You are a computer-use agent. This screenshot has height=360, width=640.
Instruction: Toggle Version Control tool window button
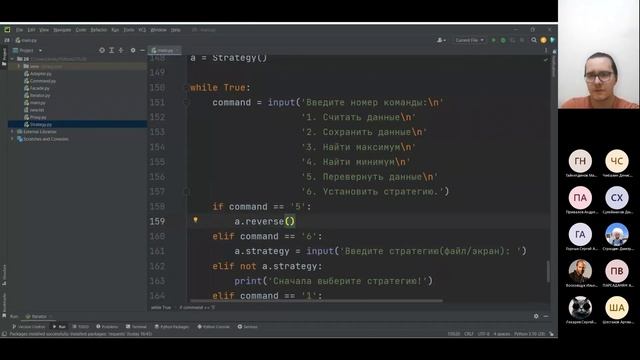(28, 327)
